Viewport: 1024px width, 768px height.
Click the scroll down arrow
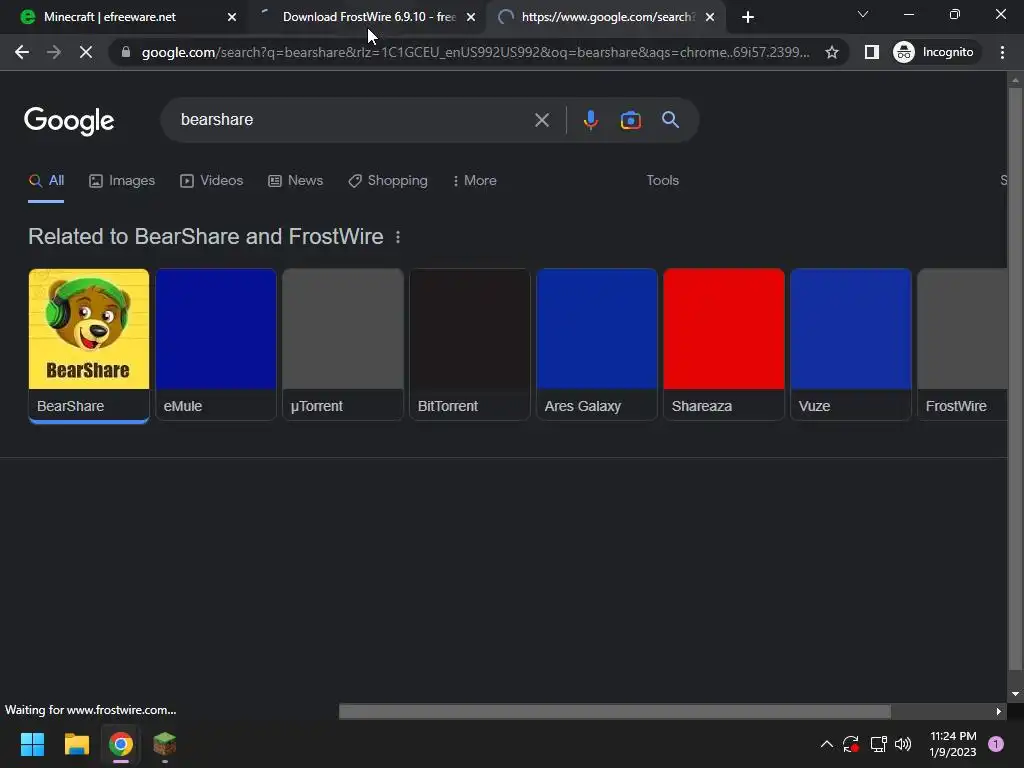pos(1015,694)
